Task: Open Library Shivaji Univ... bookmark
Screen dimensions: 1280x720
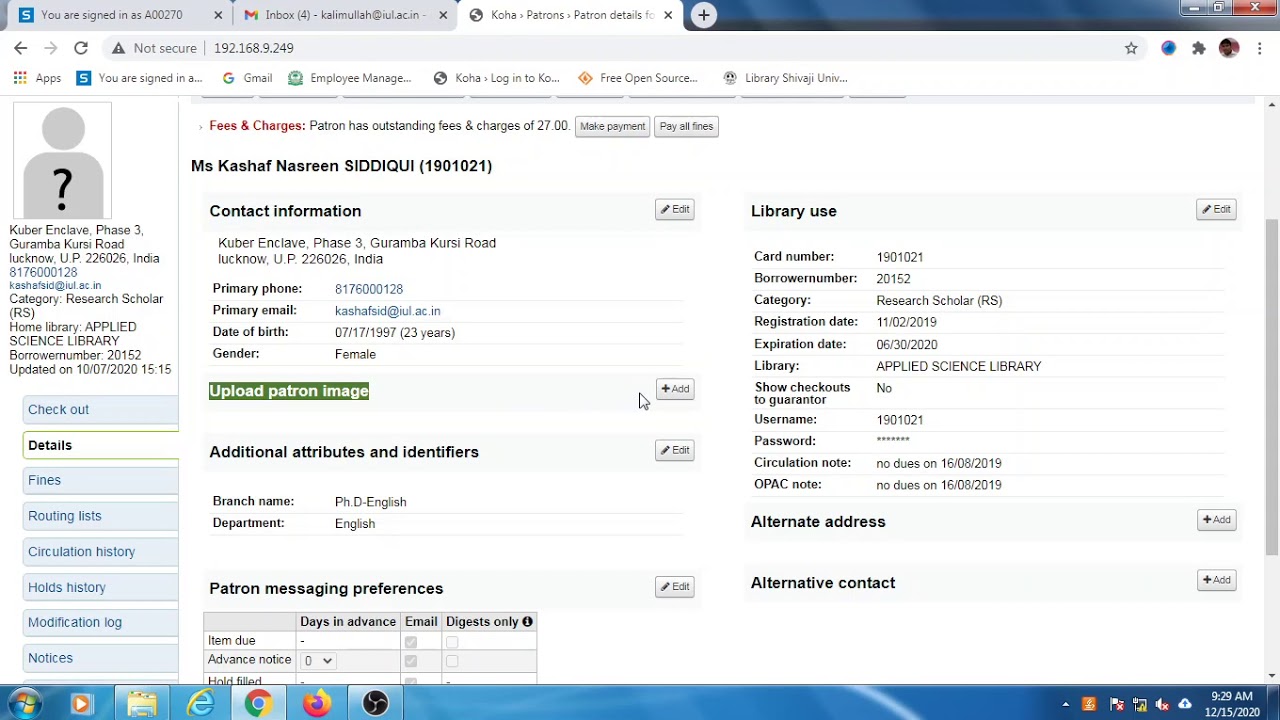Action: [x=785, y=78]
